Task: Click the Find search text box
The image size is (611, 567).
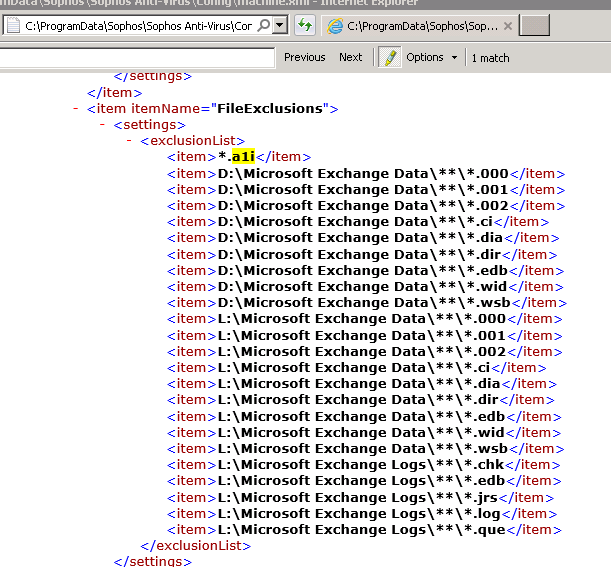Action: [136, 58]
